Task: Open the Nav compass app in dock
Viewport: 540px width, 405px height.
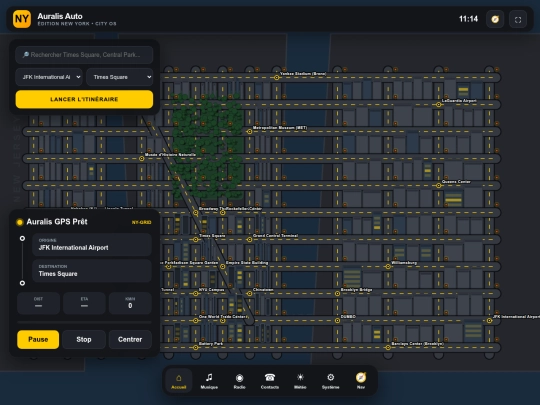Action: 361,381
